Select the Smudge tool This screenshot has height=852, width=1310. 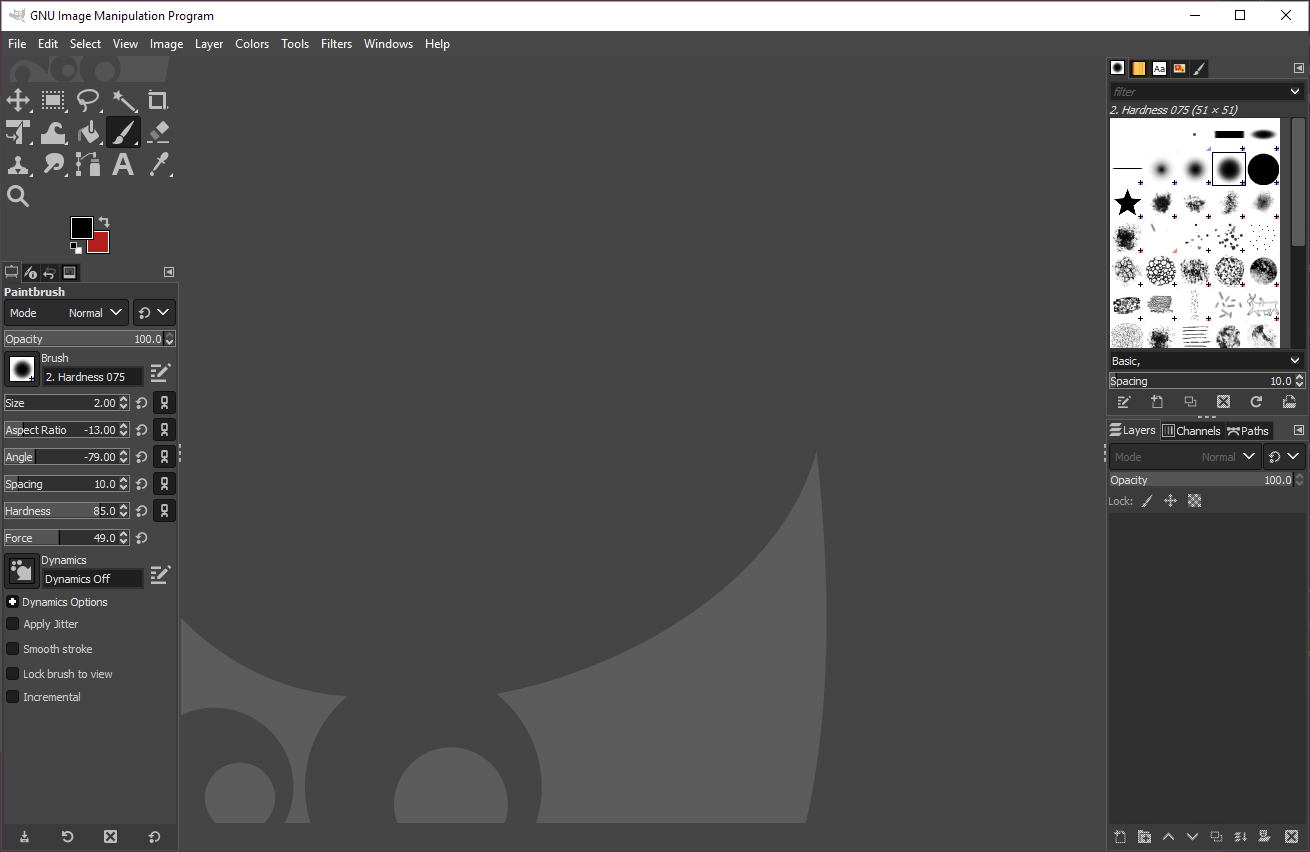click(53, 164)
